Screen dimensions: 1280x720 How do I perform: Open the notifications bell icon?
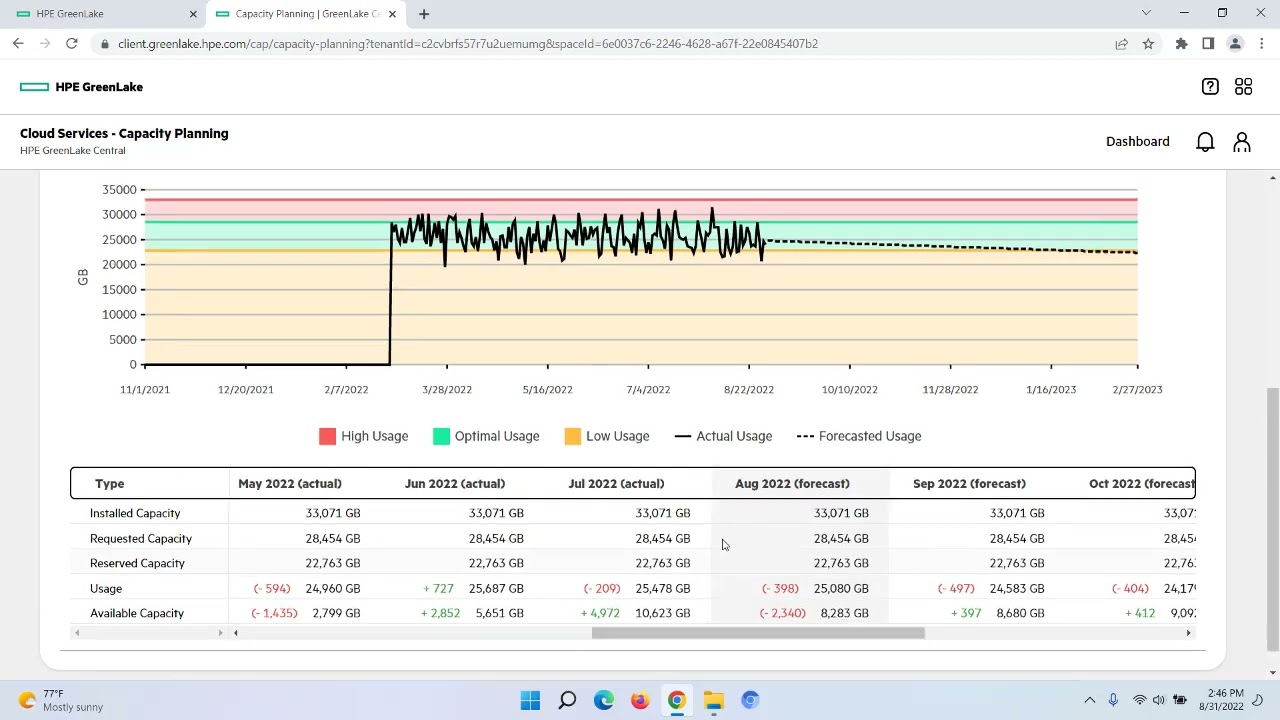click(1205, 142)
